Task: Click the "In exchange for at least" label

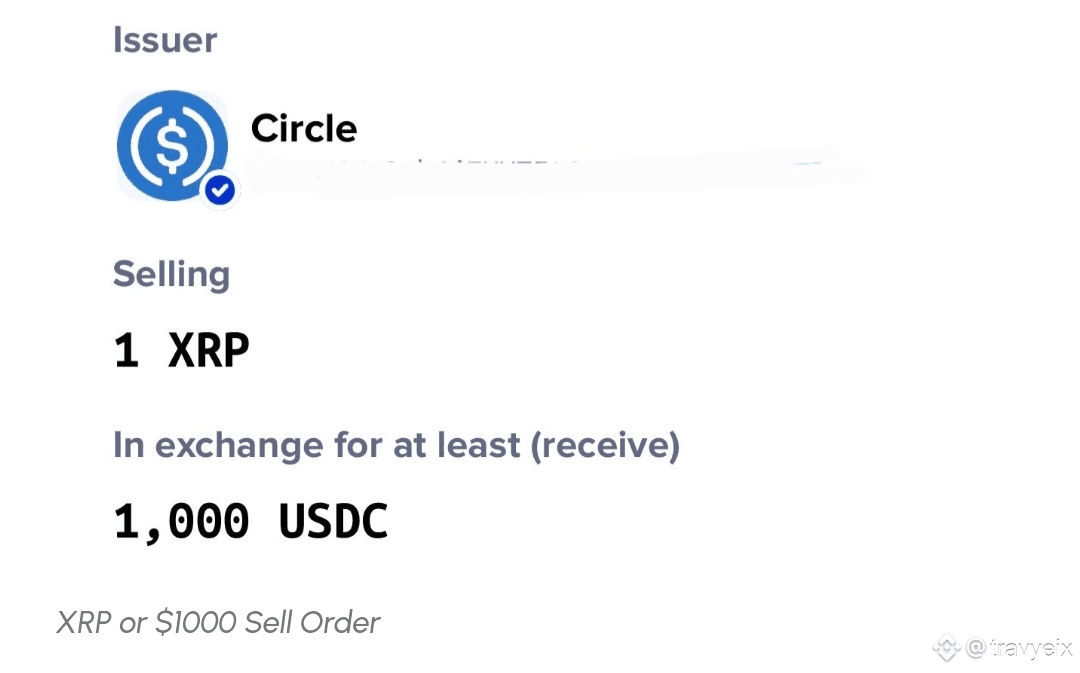Action: pyautogui.click(x=317, y=445)
